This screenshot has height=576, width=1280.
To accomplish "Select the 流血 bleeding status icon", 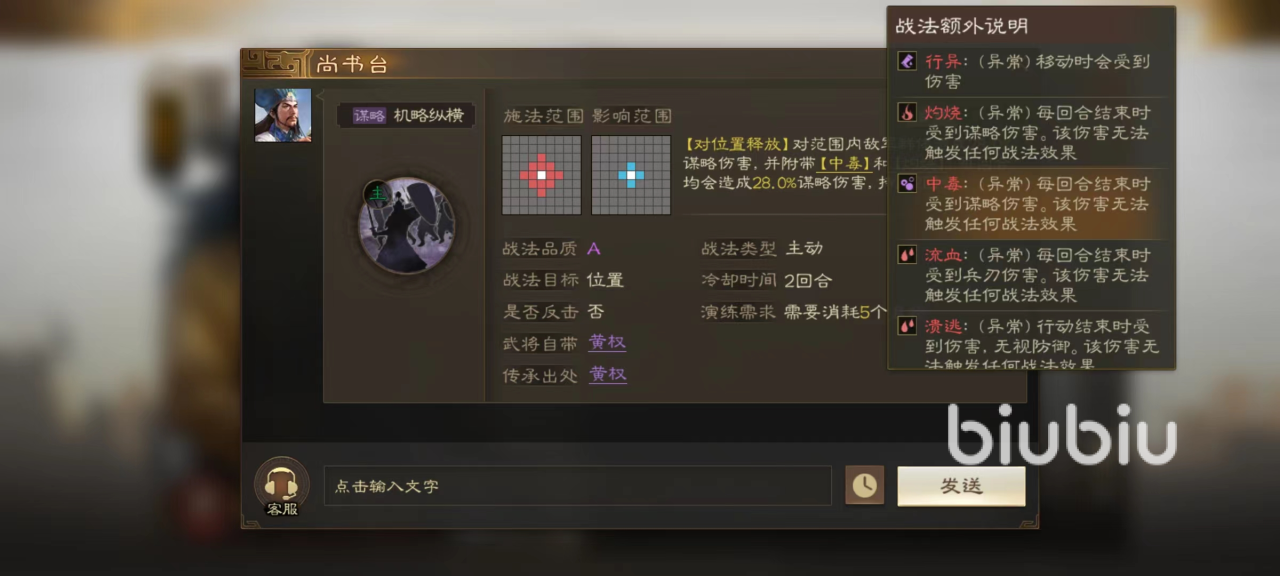I will [907, 255].
